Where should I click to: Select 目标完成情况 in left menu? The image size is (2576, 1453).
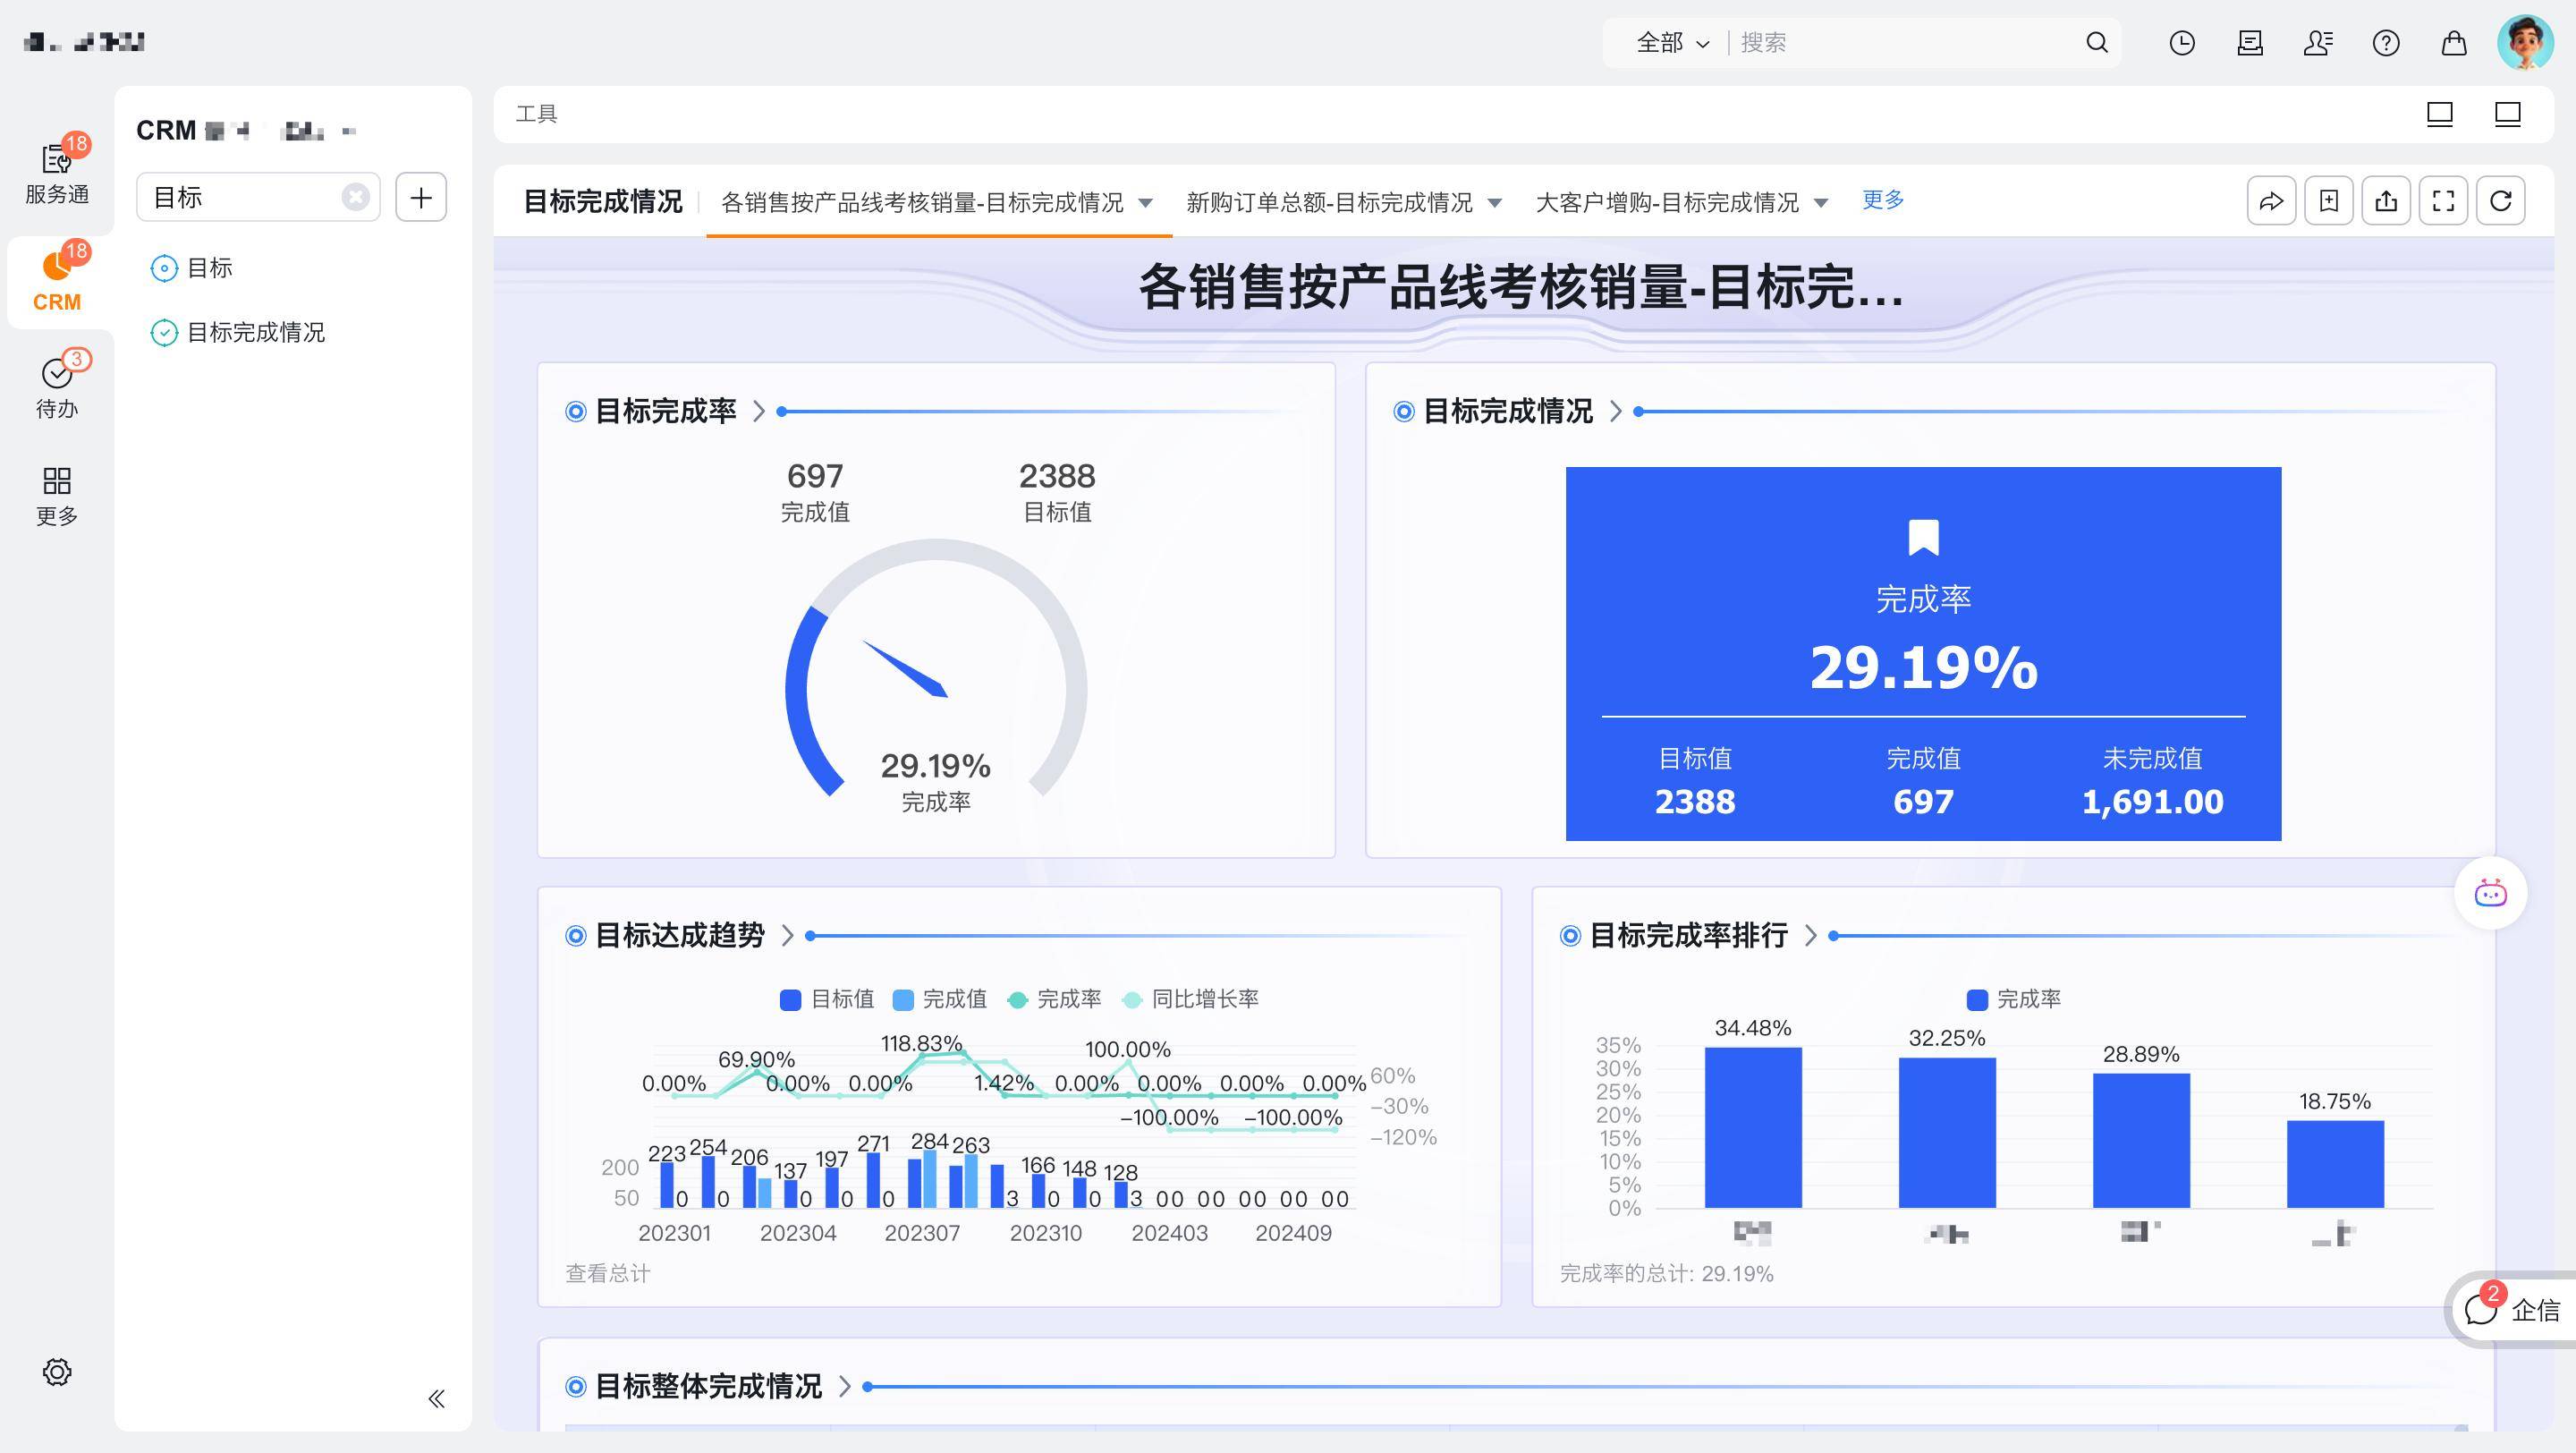255,332
